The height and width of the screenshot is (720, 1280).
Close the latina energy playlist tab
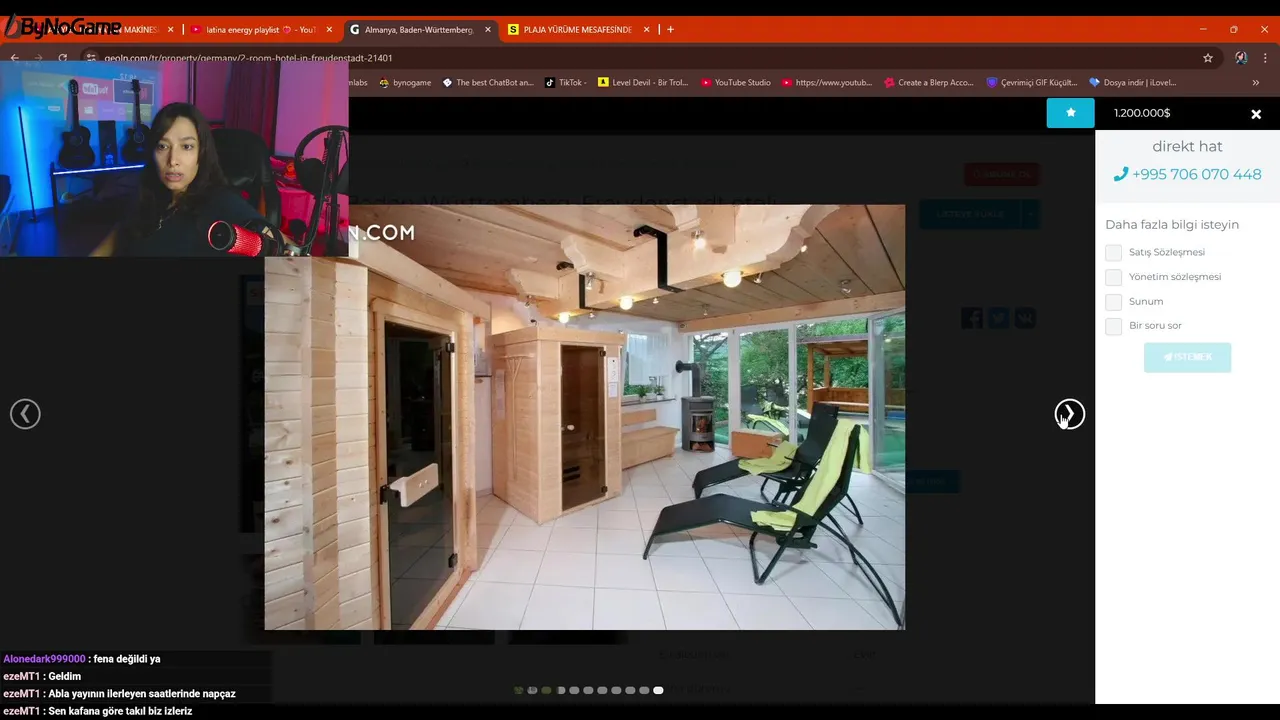pos(329,30)
